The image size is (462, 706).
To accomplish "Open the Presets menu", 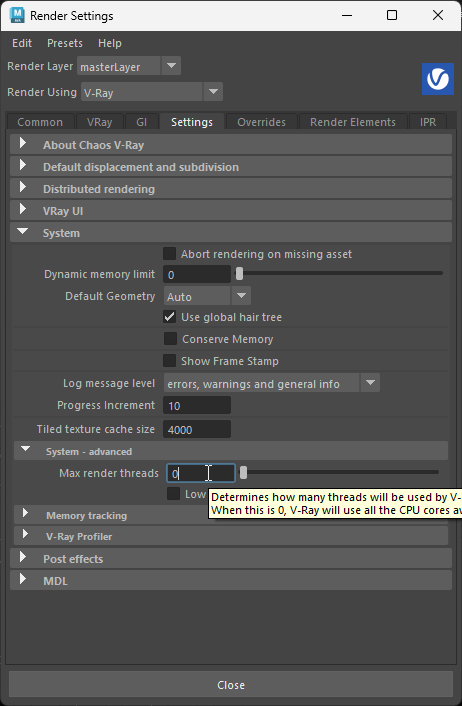I will click(65, 43).
